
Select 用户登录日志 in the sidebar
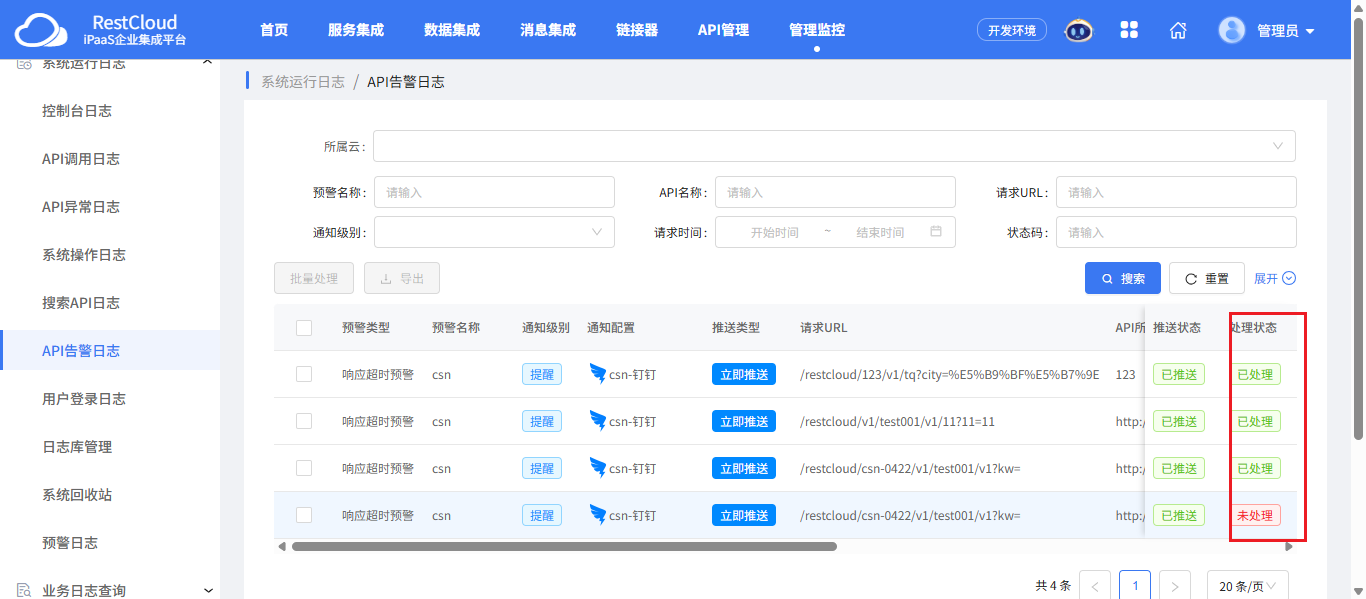[x=84, y=399]
